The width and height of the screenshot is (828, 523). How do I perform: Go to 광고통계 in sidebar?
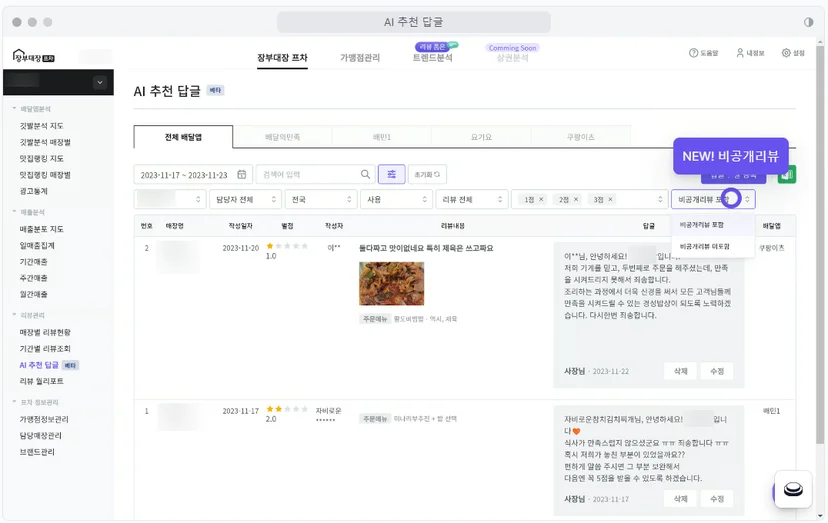coord(33,191)
